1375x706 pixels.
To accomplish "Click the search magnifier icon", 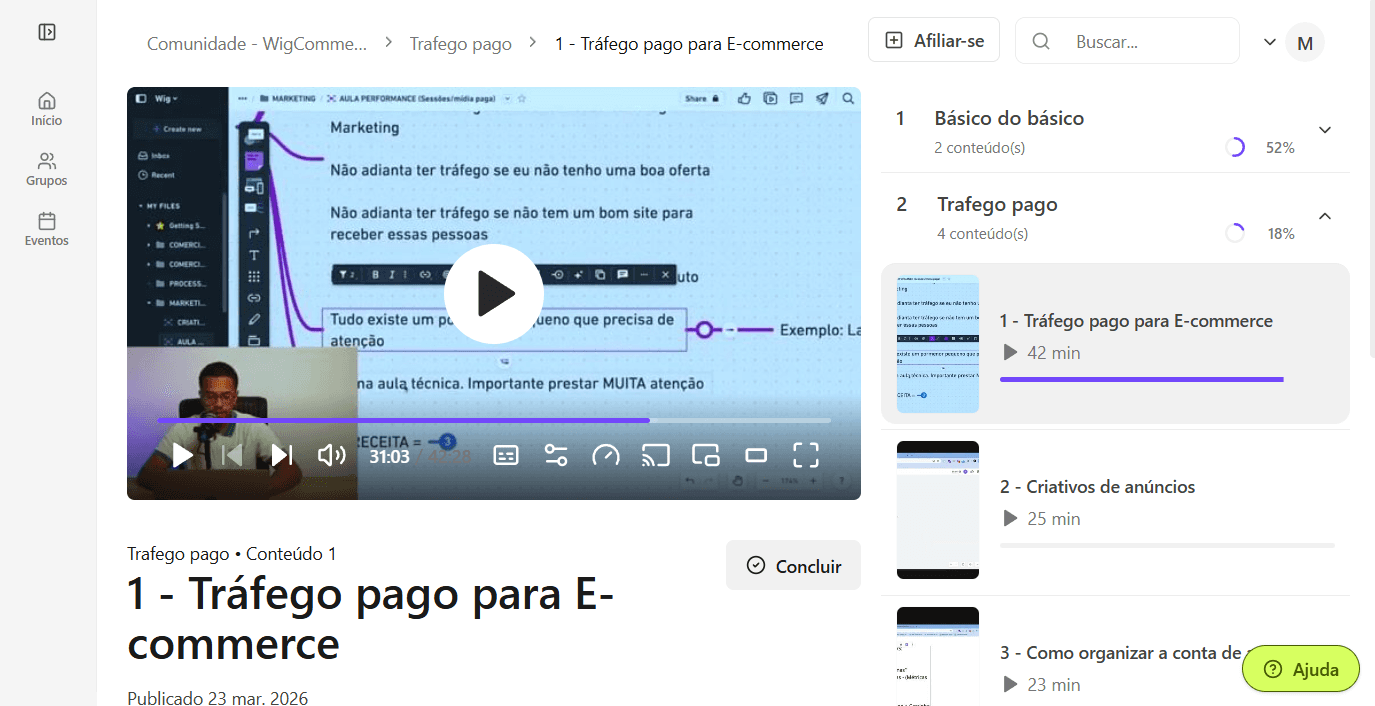I will pyautogui.click(x=1041, y=41).
